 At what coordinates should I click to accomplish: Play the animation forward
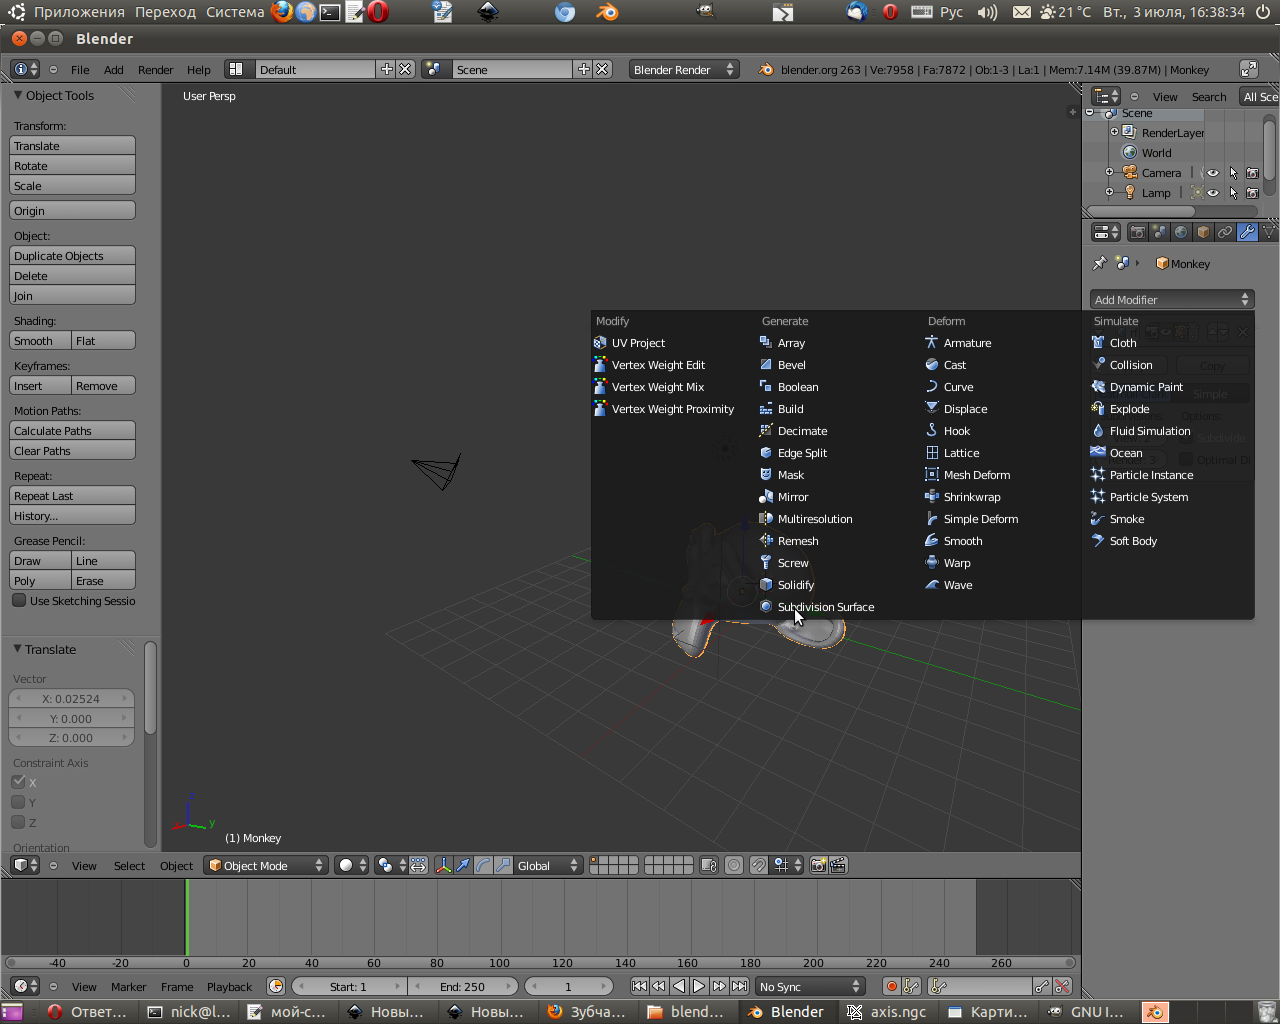(699, 986)
